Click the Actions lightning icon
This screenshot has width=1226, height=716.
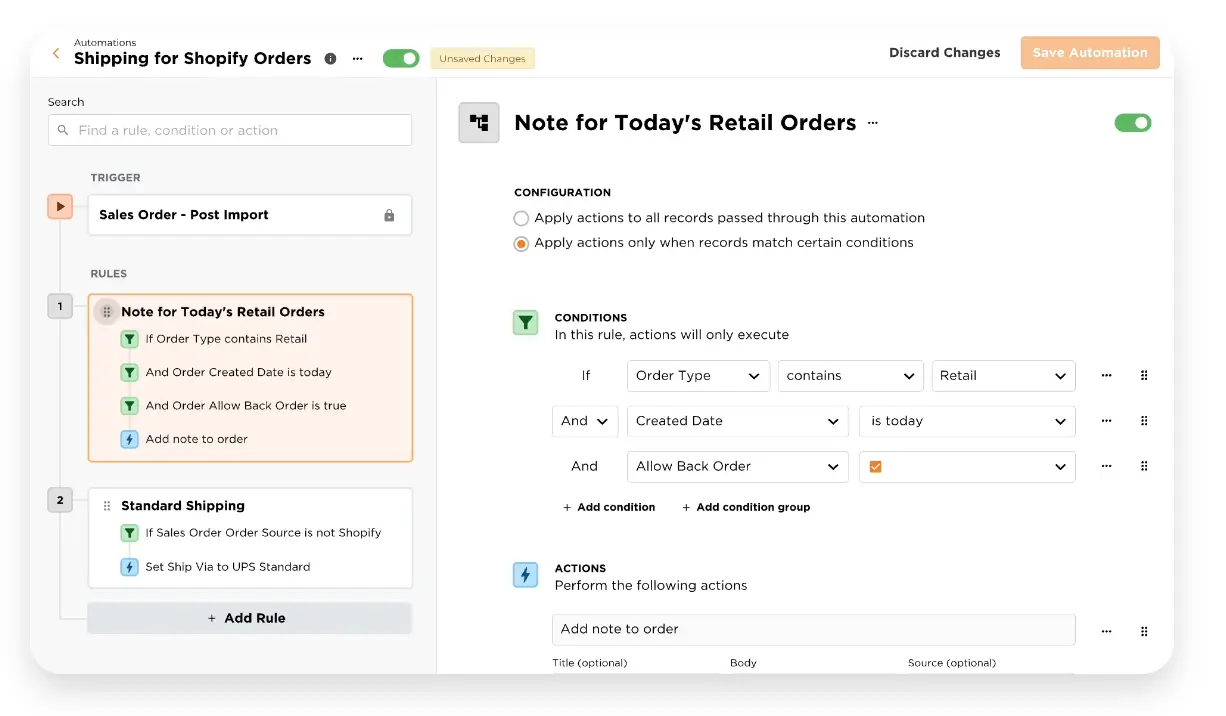[x=525, y=574]
